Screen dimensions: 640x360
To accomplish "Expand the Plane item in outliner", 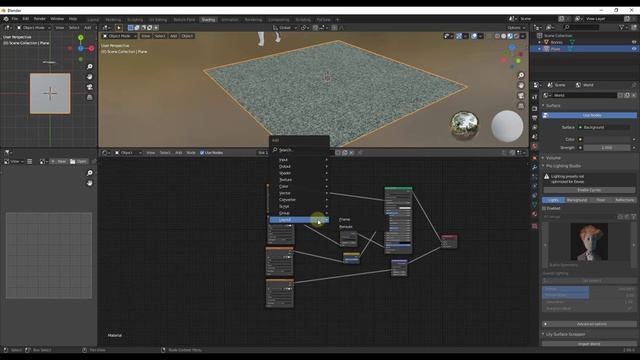I will 540,49.
